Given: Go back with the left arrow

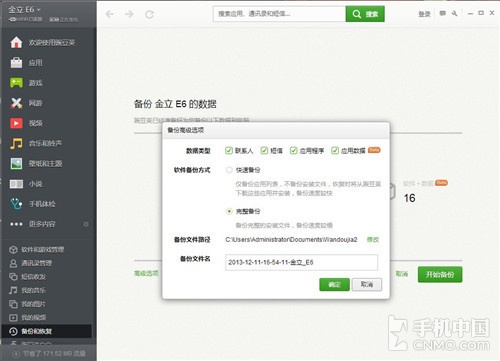Looking at the screenshot, I should (110, 14).
